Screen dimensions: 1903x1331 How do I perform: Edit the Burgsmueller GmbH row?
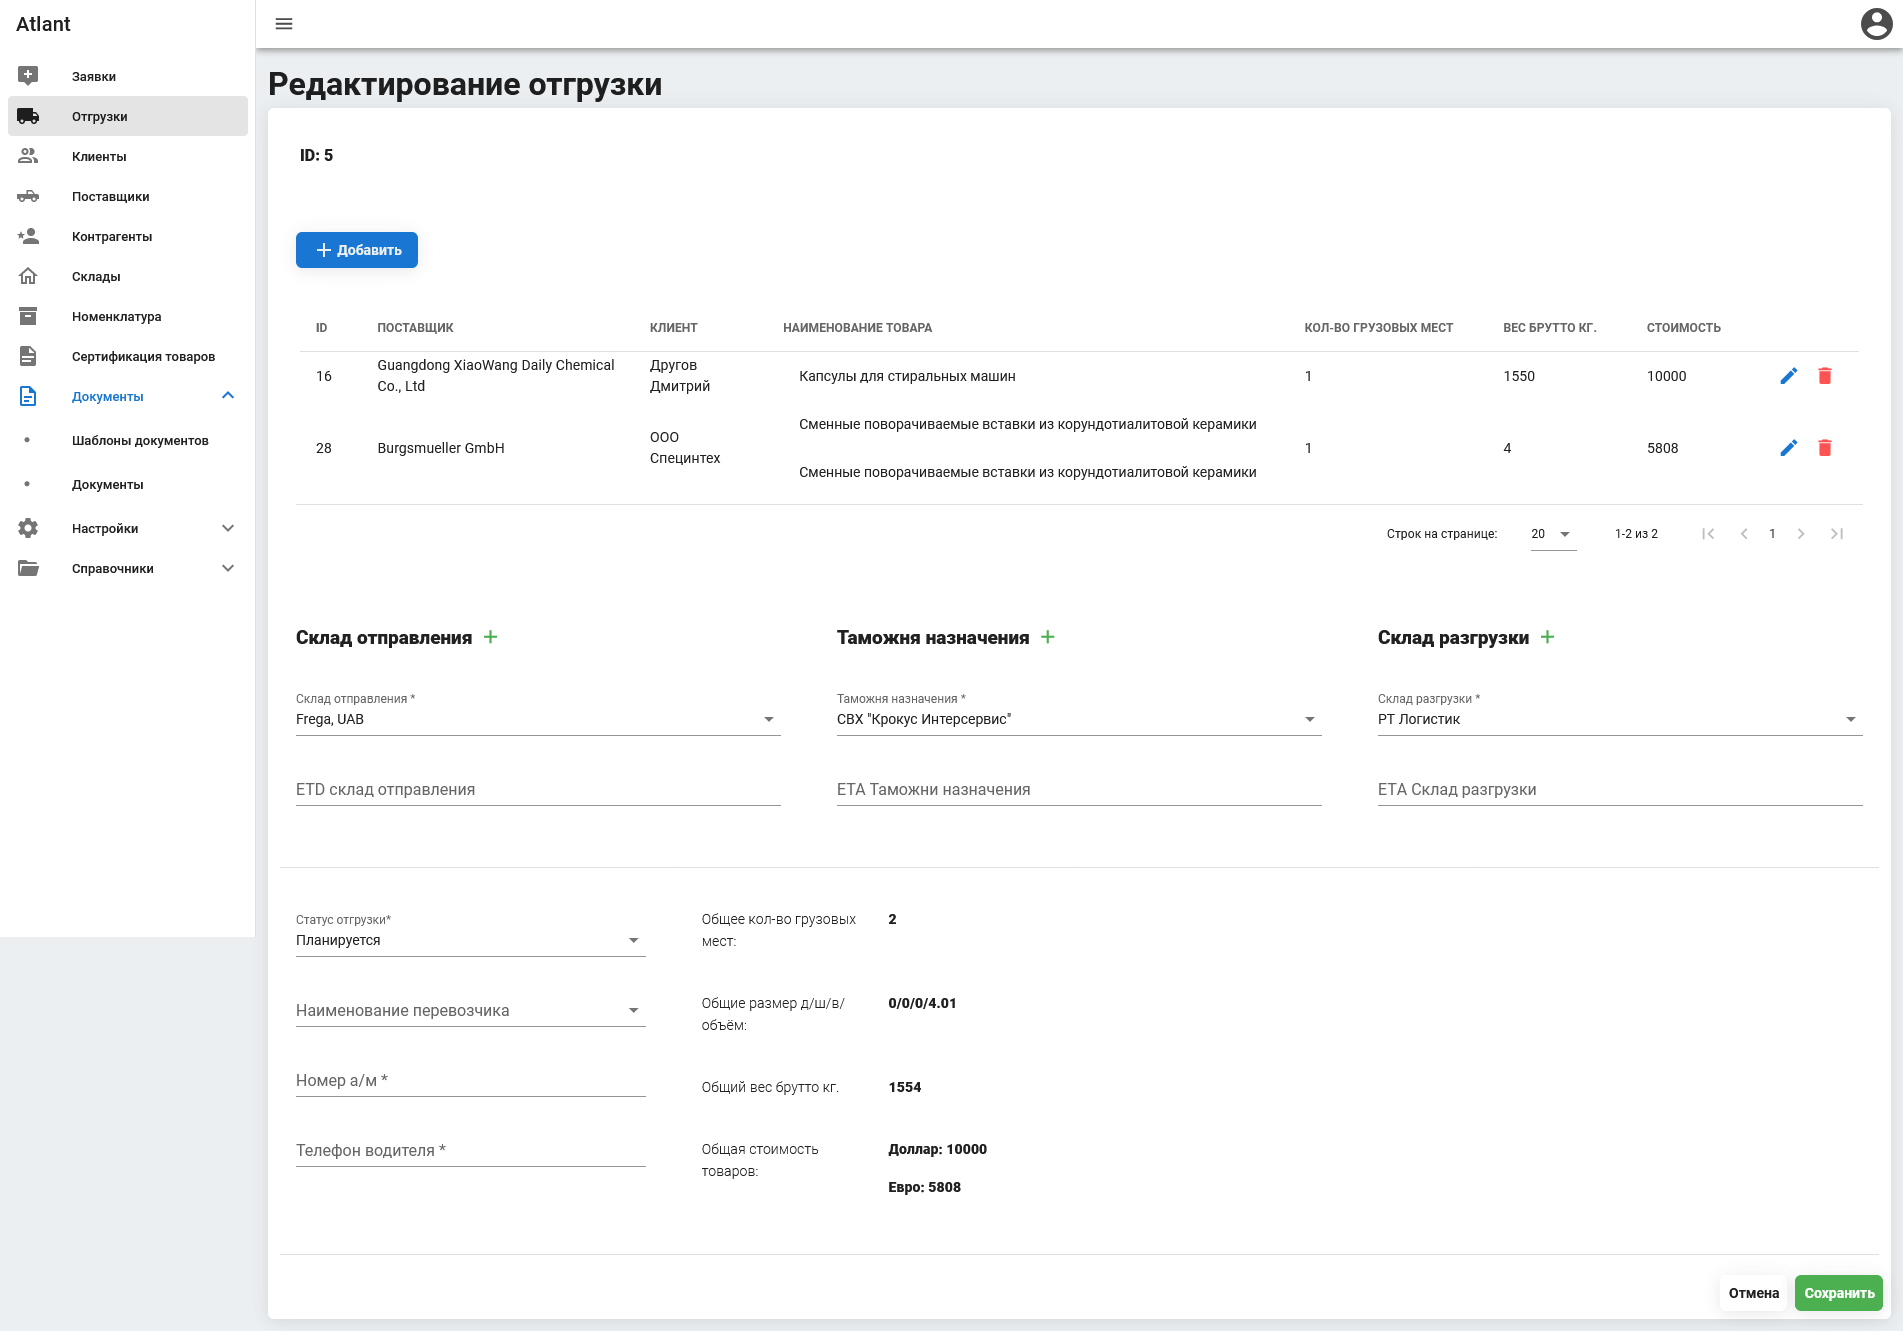pos(1789,448)
